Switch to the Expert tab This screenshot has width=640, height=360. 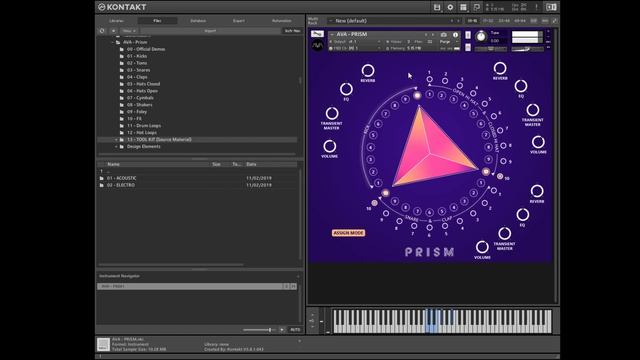[239, 20]
